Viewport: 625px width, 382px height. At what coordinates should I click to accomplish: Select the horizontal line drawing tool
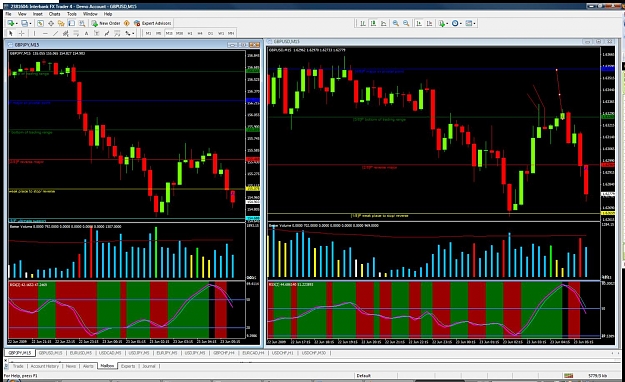point(45,33)
